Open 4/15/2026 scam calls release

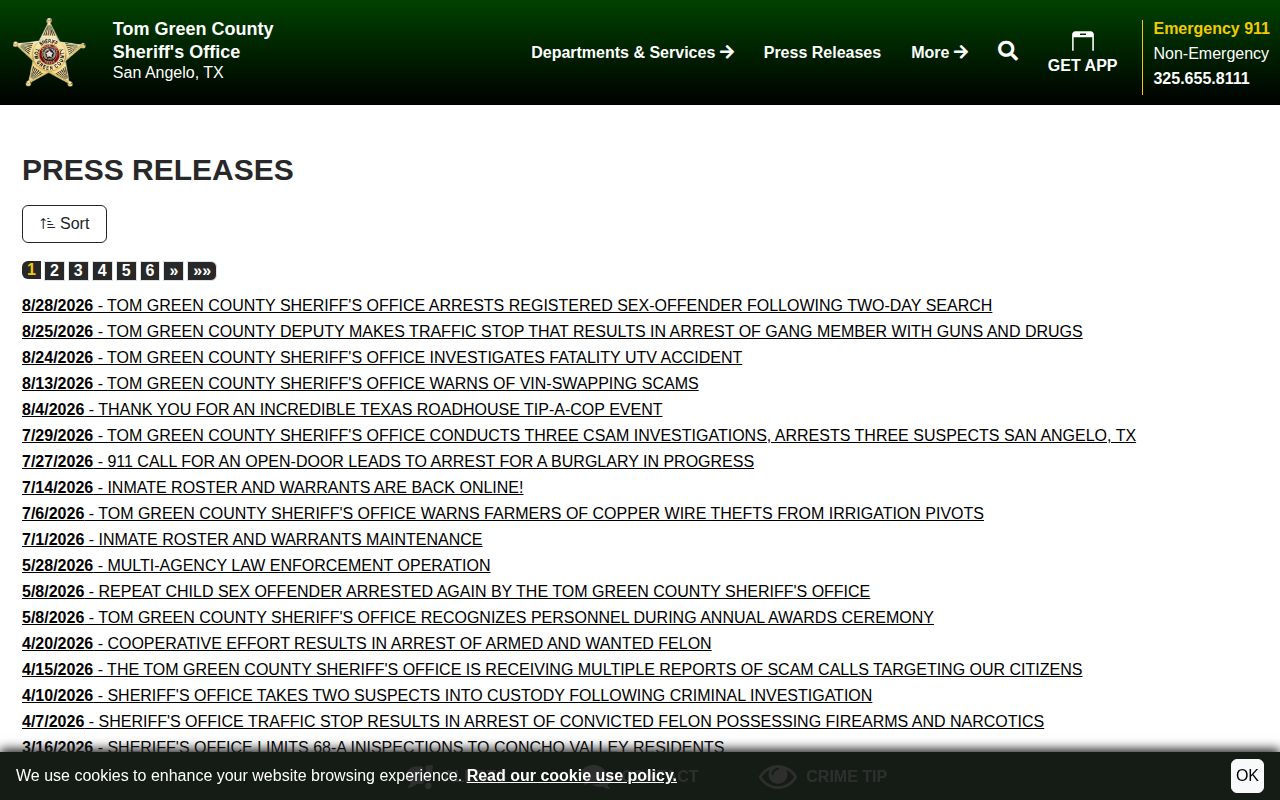coord(552,669)
